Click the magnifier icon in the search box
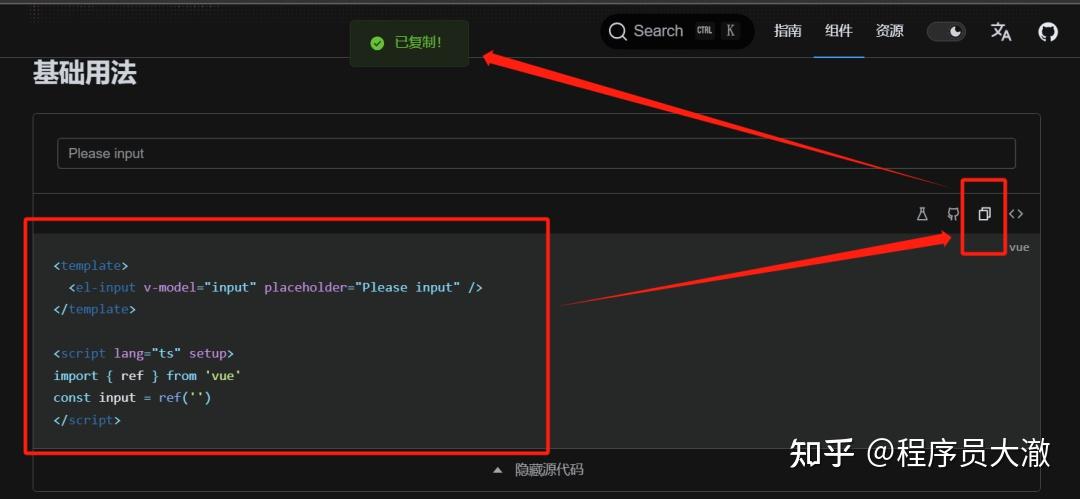Viewport: 1080px width, 499px height. point(618,32)
